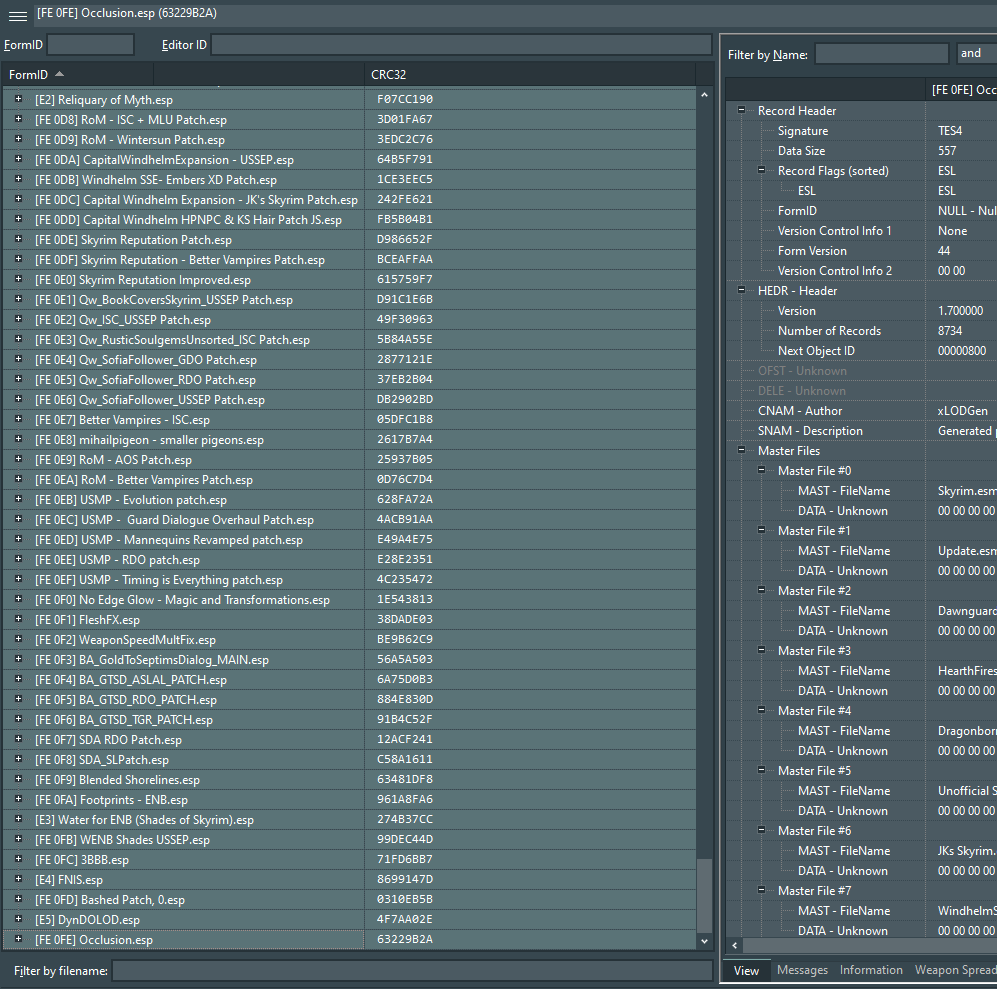Select the Form Version row
This screenshot has width=997, height=989.
point(862,251)
